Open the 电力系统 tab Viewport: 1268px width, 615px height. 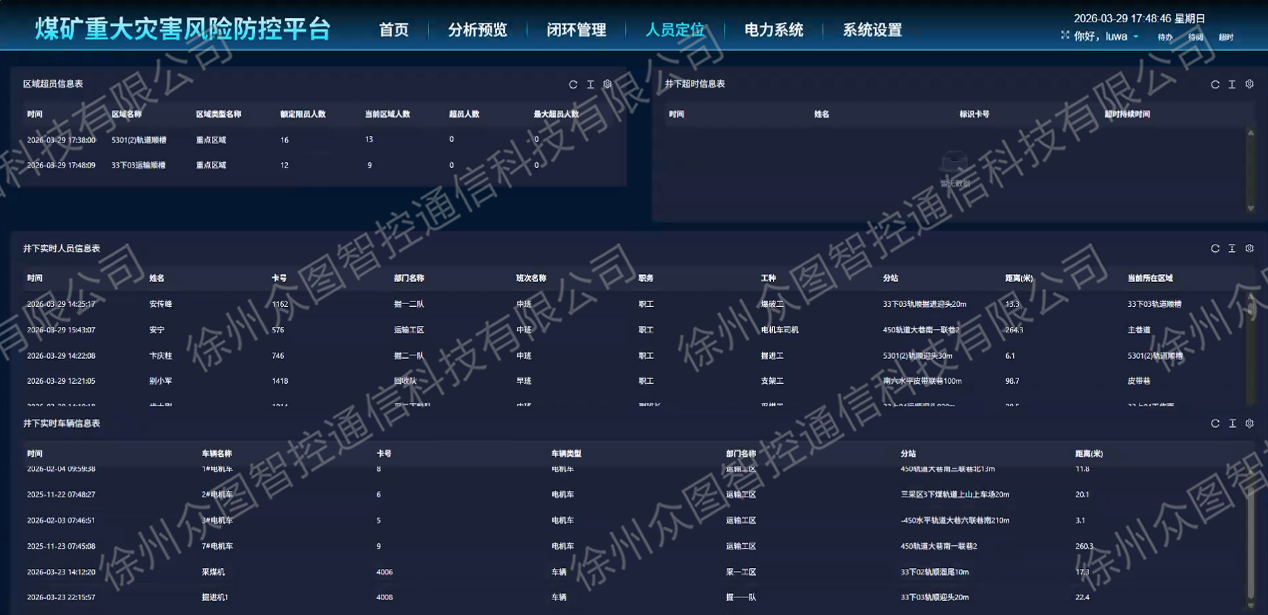click(x=771, y=30)
